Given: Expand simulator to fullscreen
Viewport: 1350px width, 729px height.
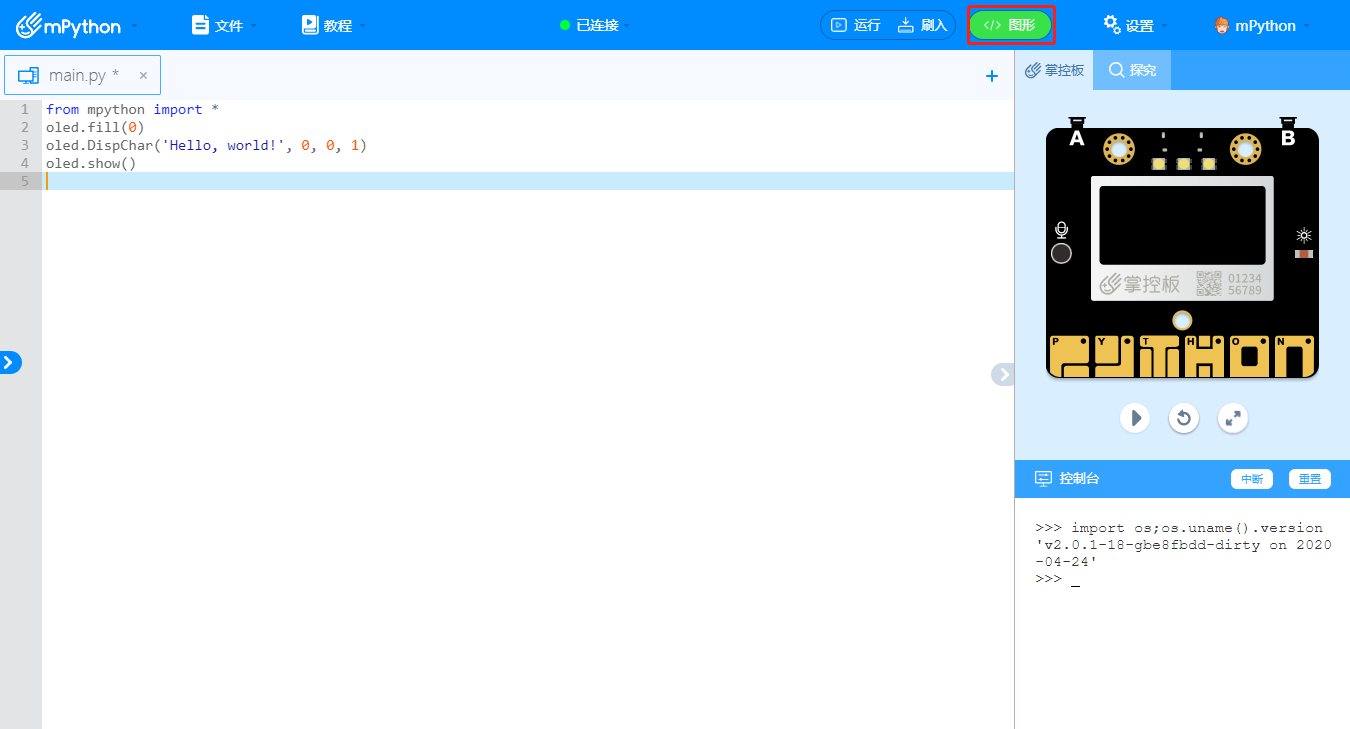Looking at the screenshot, I should (x=1233, y=417).
